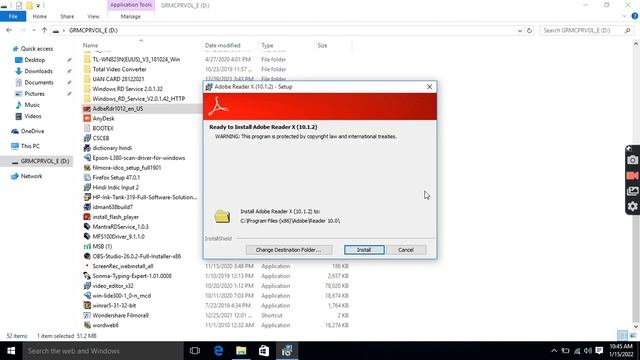This screenshot has height=360, width=640.
Task: Select the UAN CARD 28122021 folder icon
Action: pyautogui.click(x=87, y=79)
